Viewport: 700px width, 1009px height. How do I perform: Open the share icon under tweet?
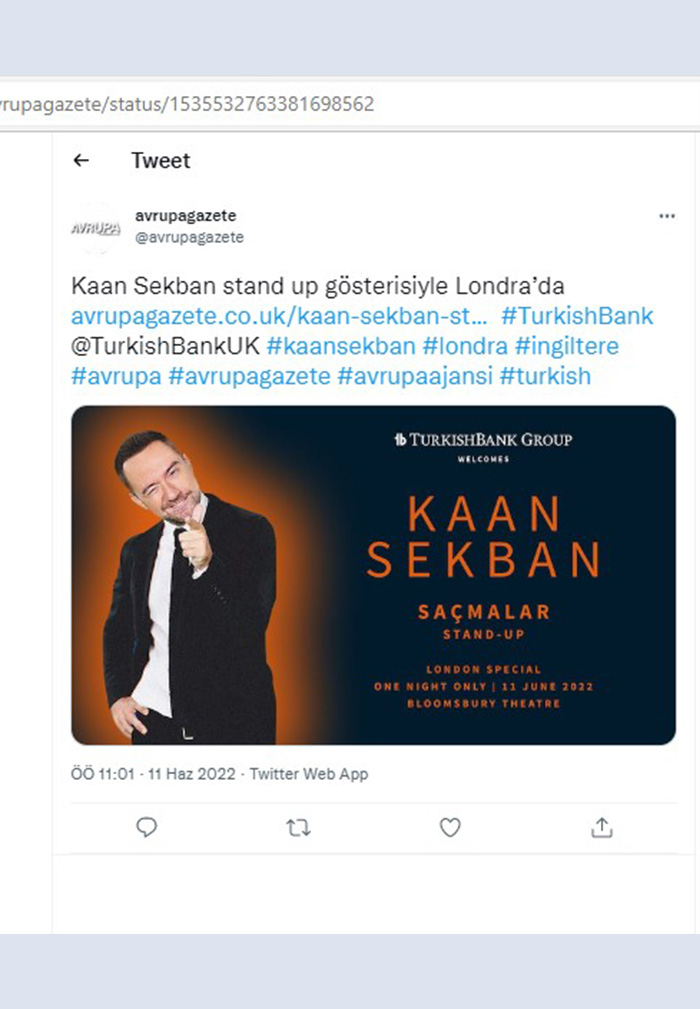(601, 827)
